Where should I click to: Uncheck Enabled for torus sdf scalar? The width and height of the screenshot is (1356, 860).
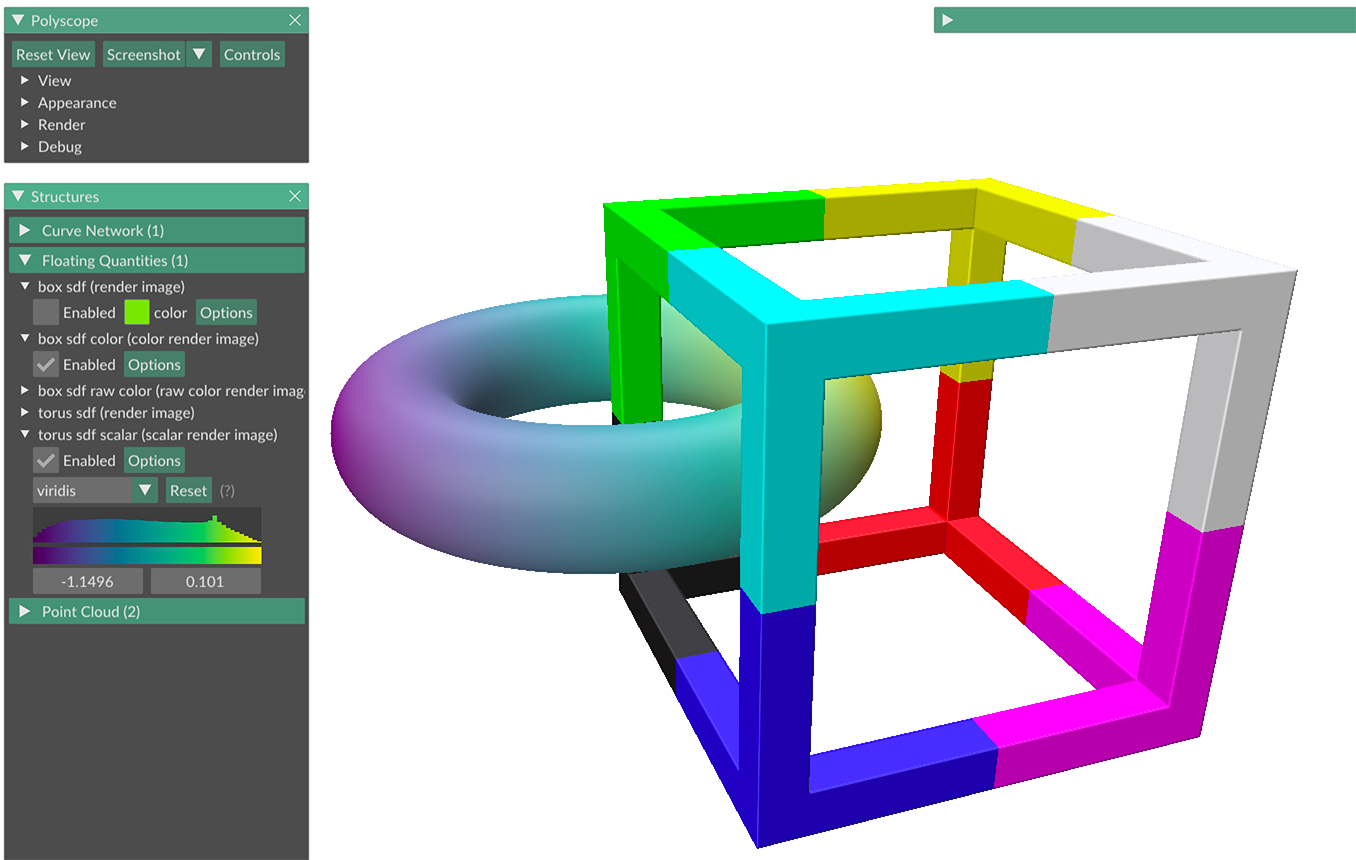coord(46,460)
